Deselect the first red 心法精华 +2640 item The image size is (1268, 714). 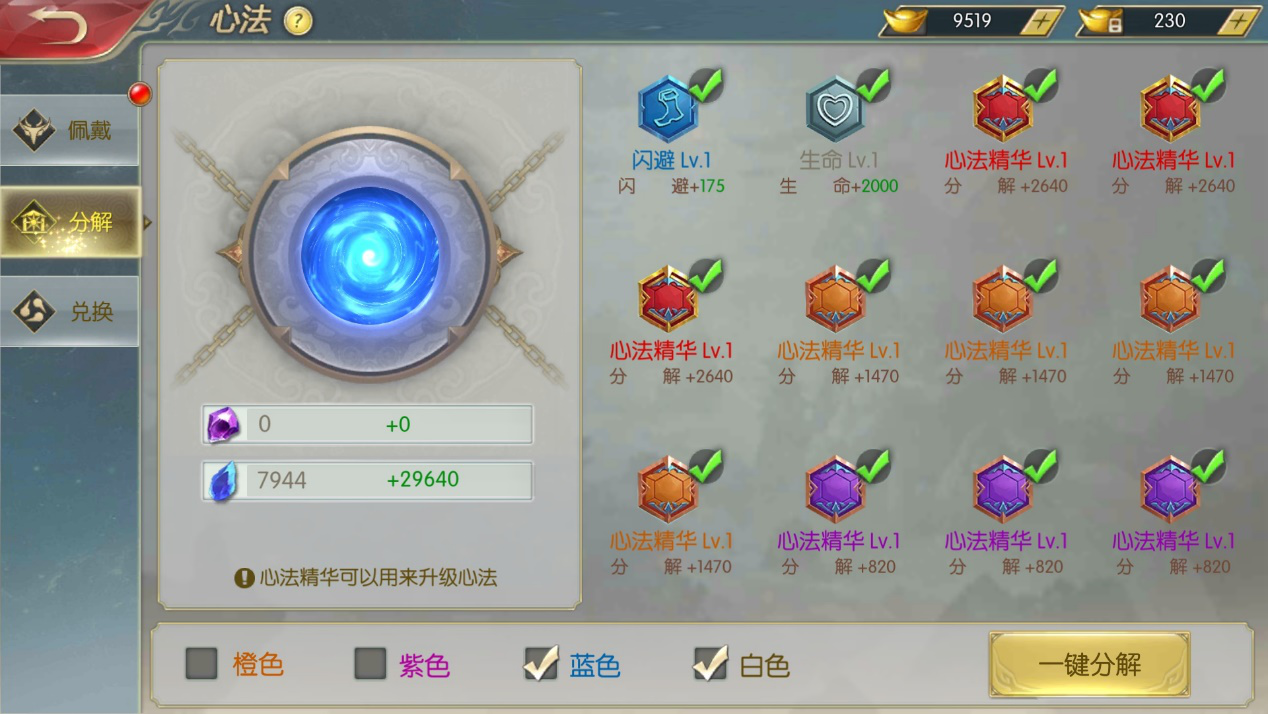pyautogui.click(x=1004, y=109)
